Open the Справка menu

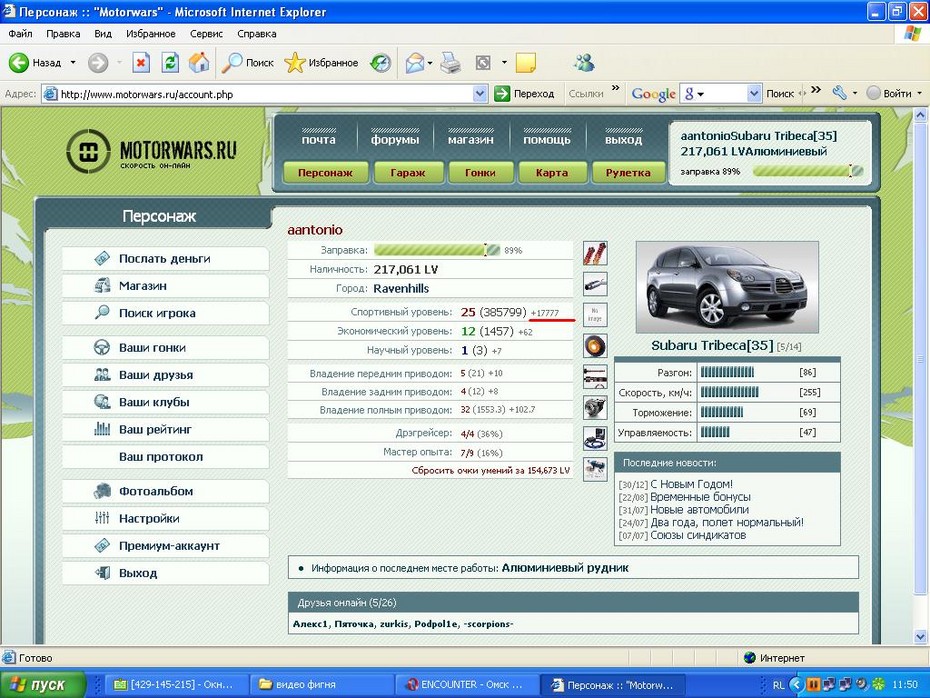(x=257, y=34)
